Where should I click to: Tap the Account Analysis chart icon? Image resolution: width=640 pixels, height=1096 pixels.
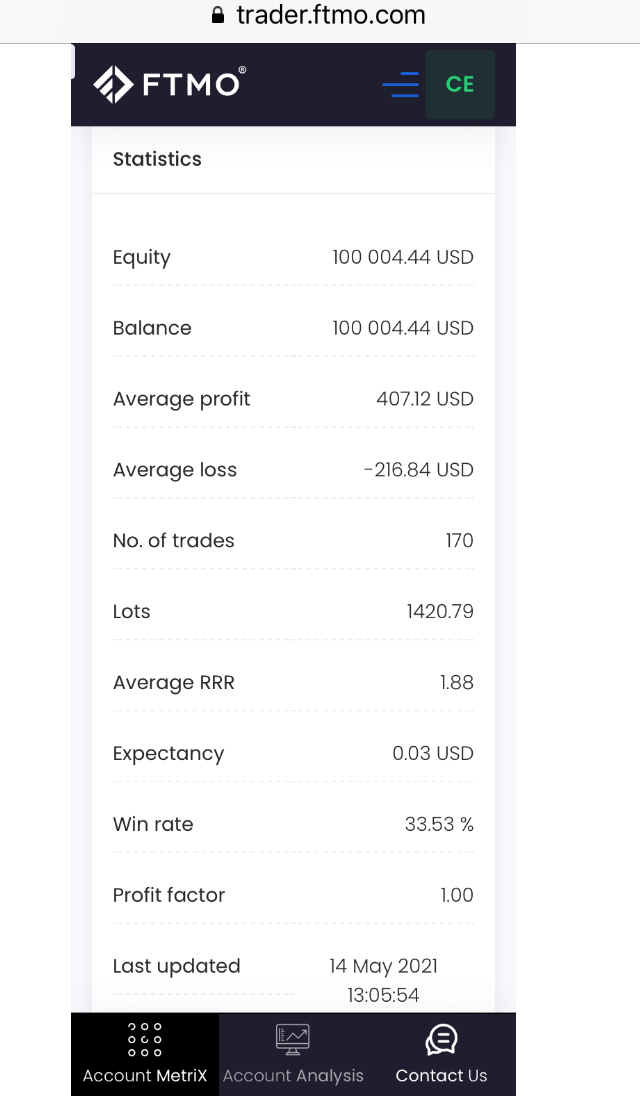[x=293, y=1040]
